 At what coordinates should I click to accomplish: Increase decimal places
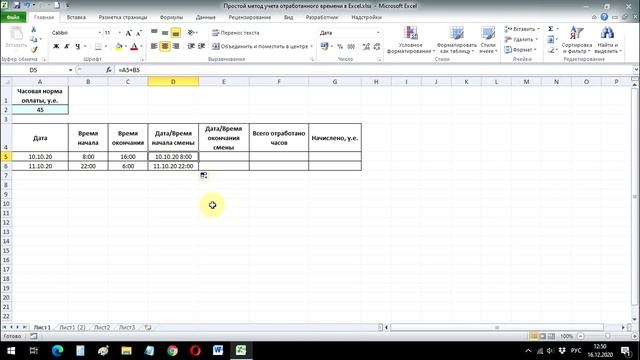click(366, 47)
